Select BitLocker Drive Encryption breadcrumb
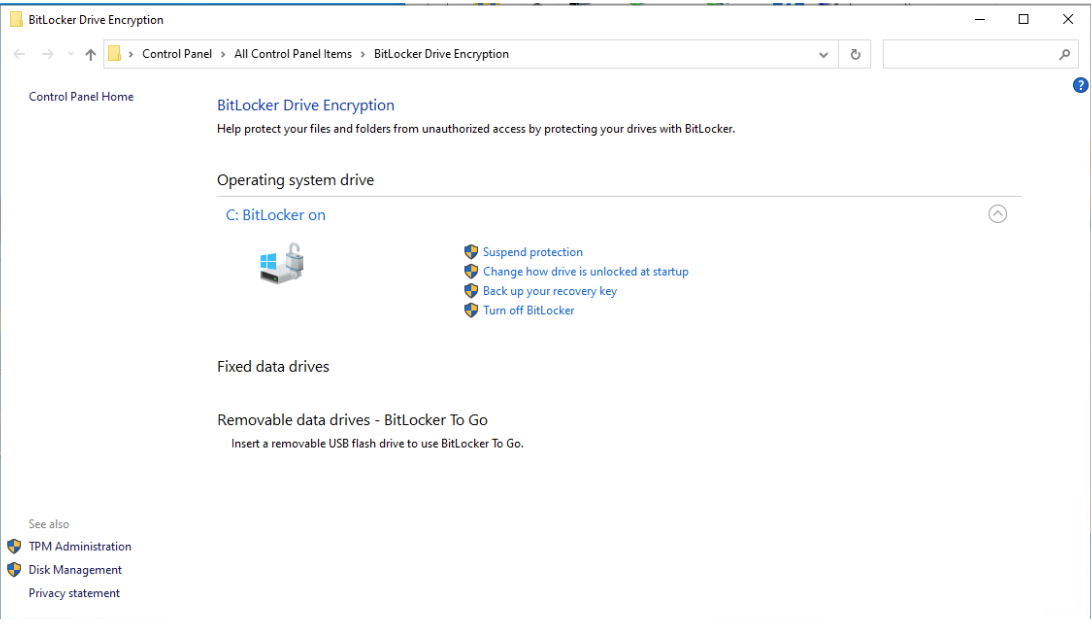 (x=441, y=54)
